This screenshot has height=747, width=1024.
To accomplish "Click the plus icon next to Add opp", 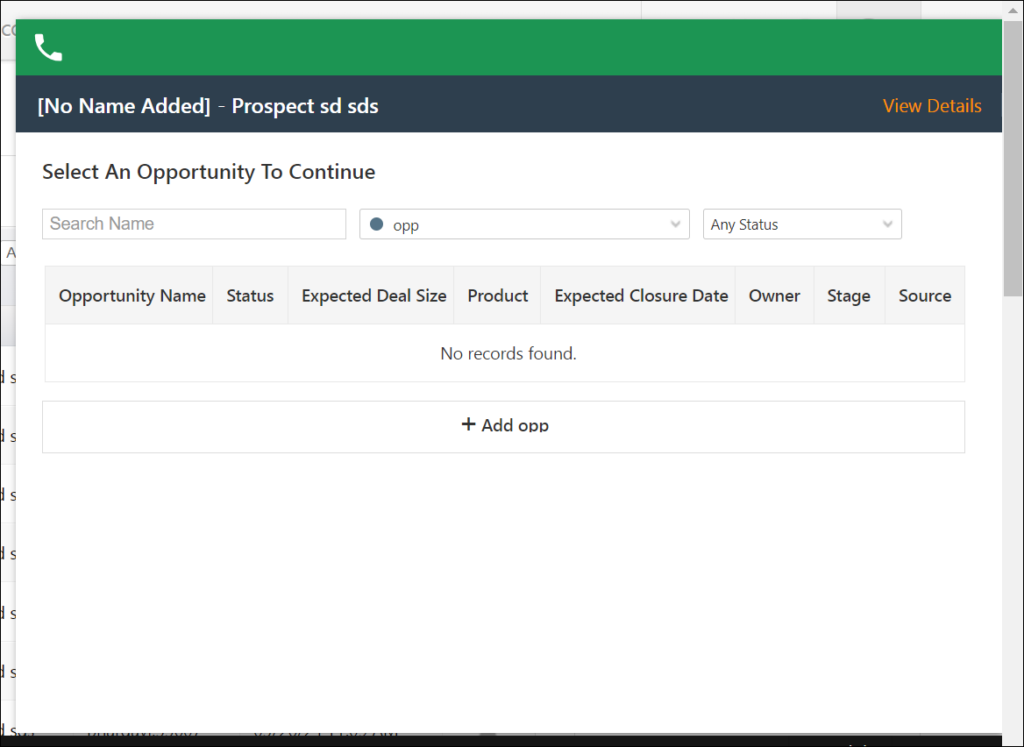I will (468, 425).
